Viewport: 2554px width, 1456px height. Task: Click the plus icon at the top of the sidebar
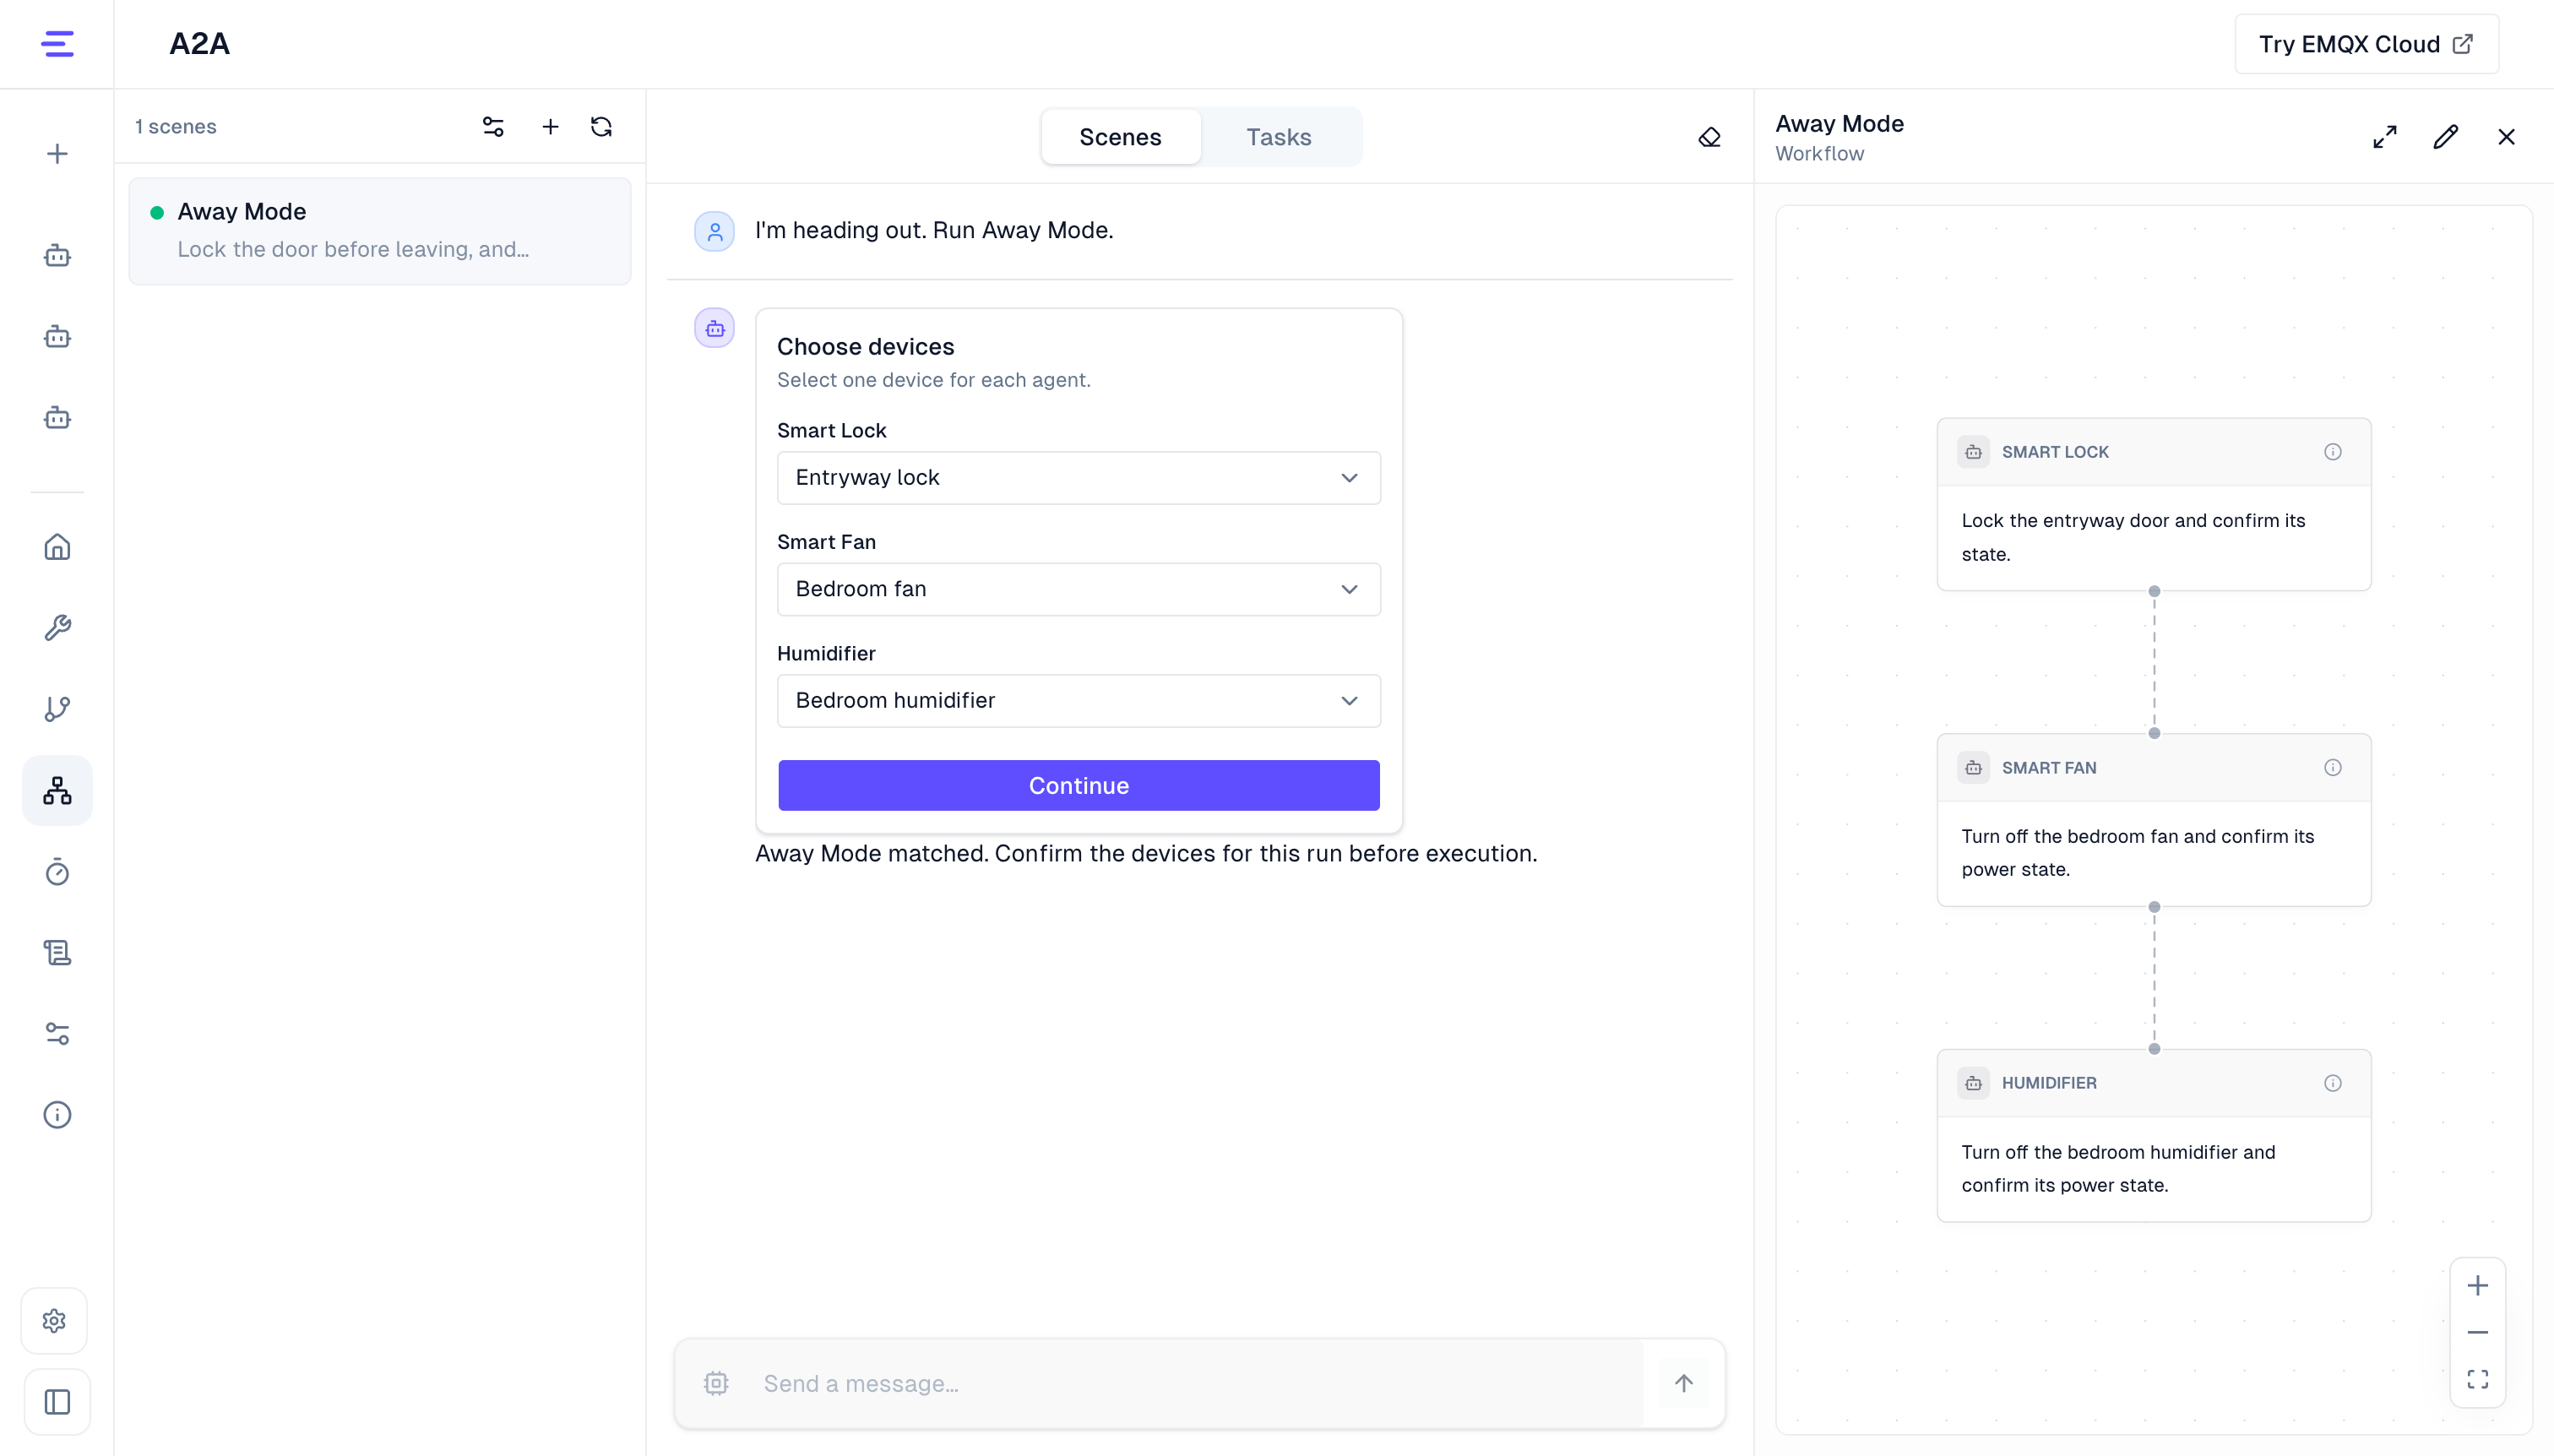click(x=57, y=154)
